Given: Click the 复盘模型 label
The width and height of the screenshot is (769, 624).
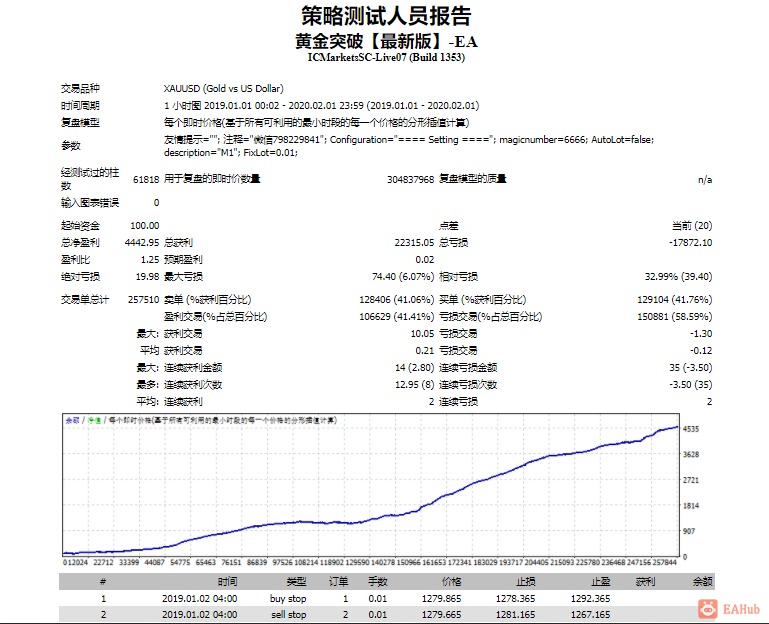Looking at the screenshot, I should pos(80,123).
